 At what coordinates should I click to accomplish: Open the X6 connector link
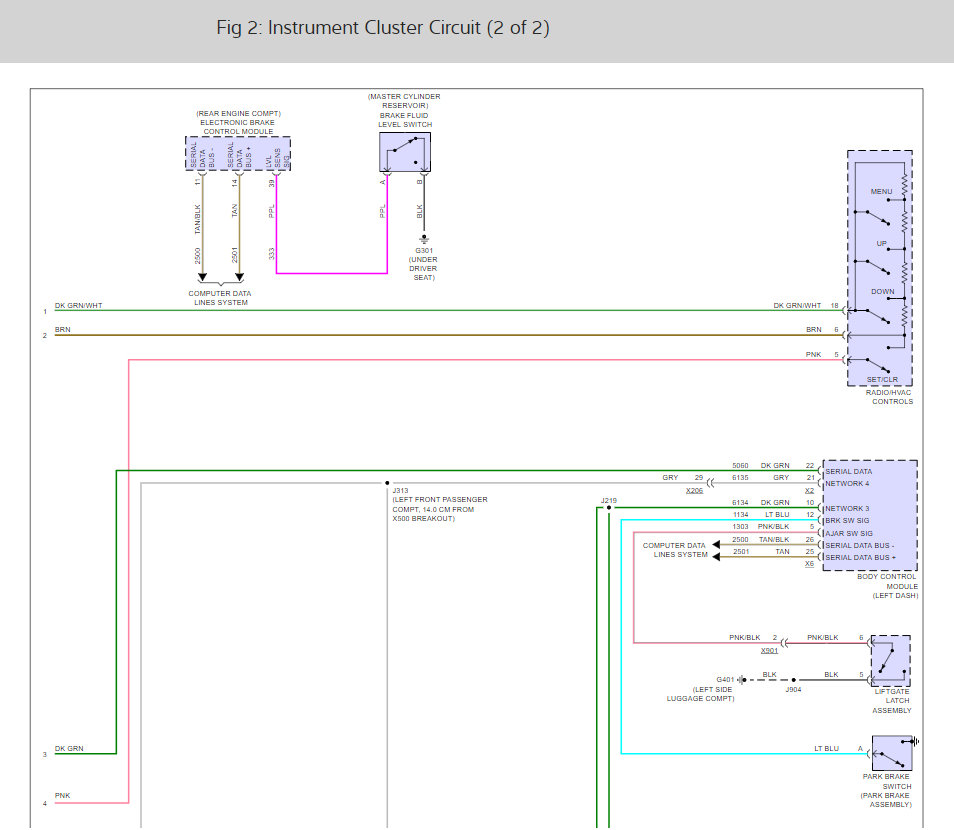pos(809,565)
